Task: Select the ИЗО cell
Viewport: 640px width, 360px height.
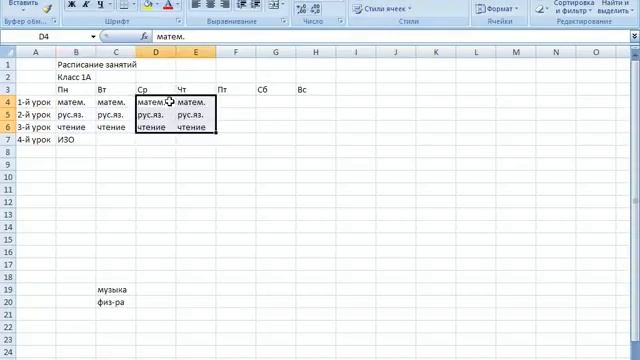Action: (76, 140)
